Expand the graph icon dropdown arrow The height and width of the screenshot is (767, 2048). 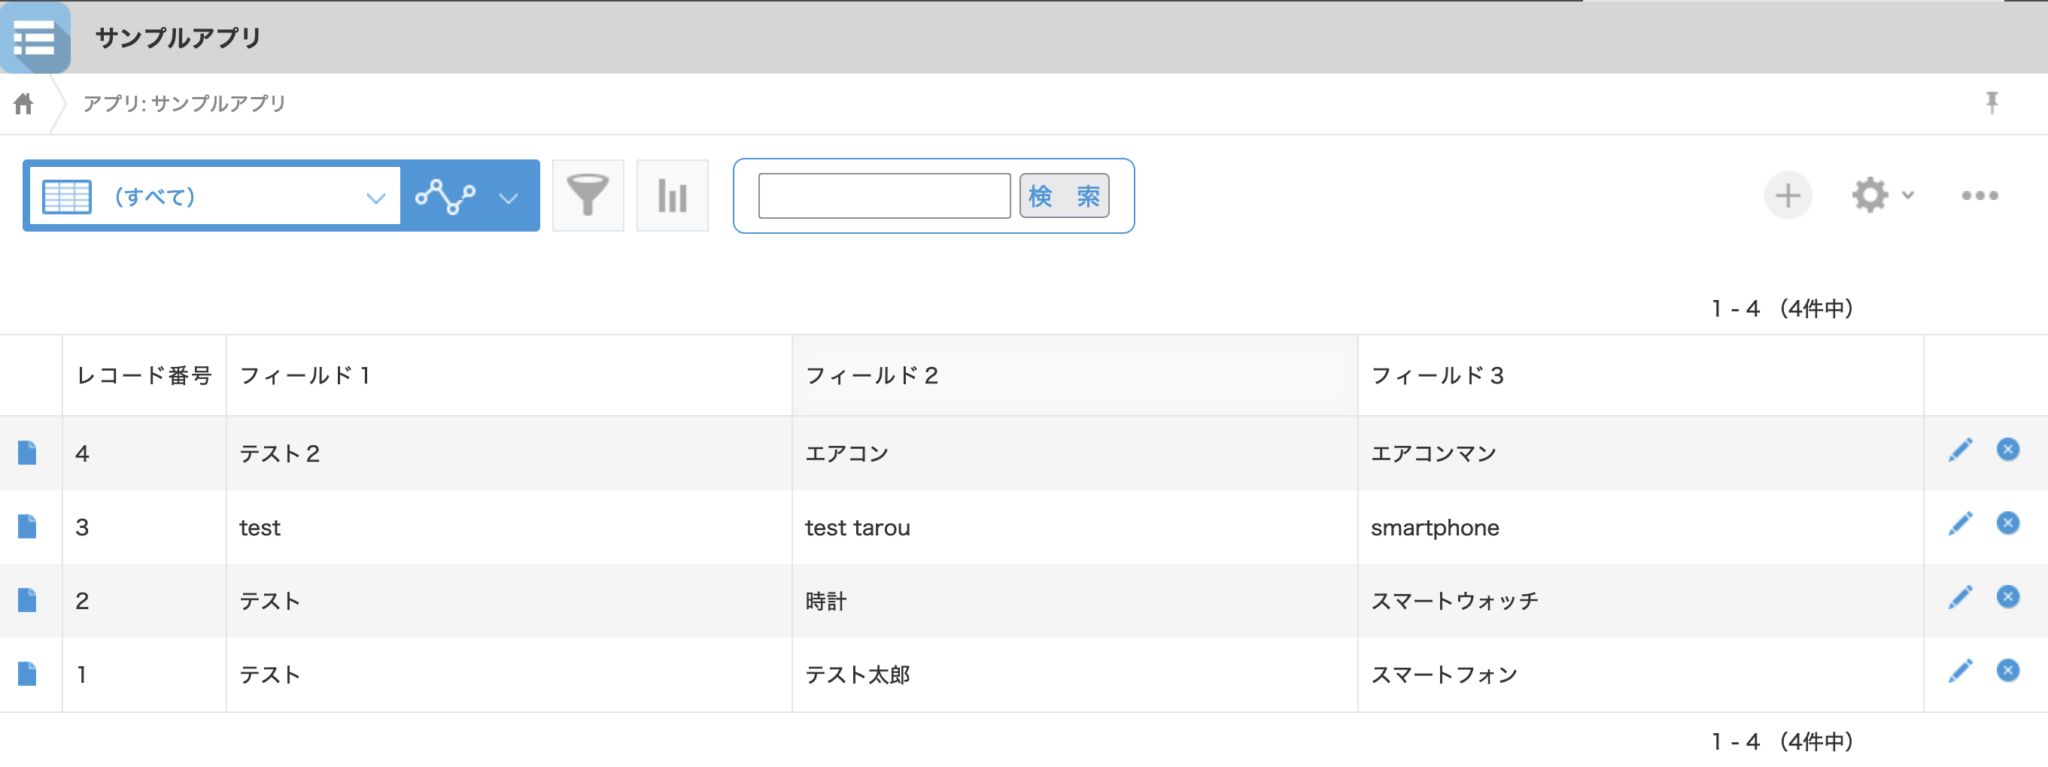(x=509, y=198)
